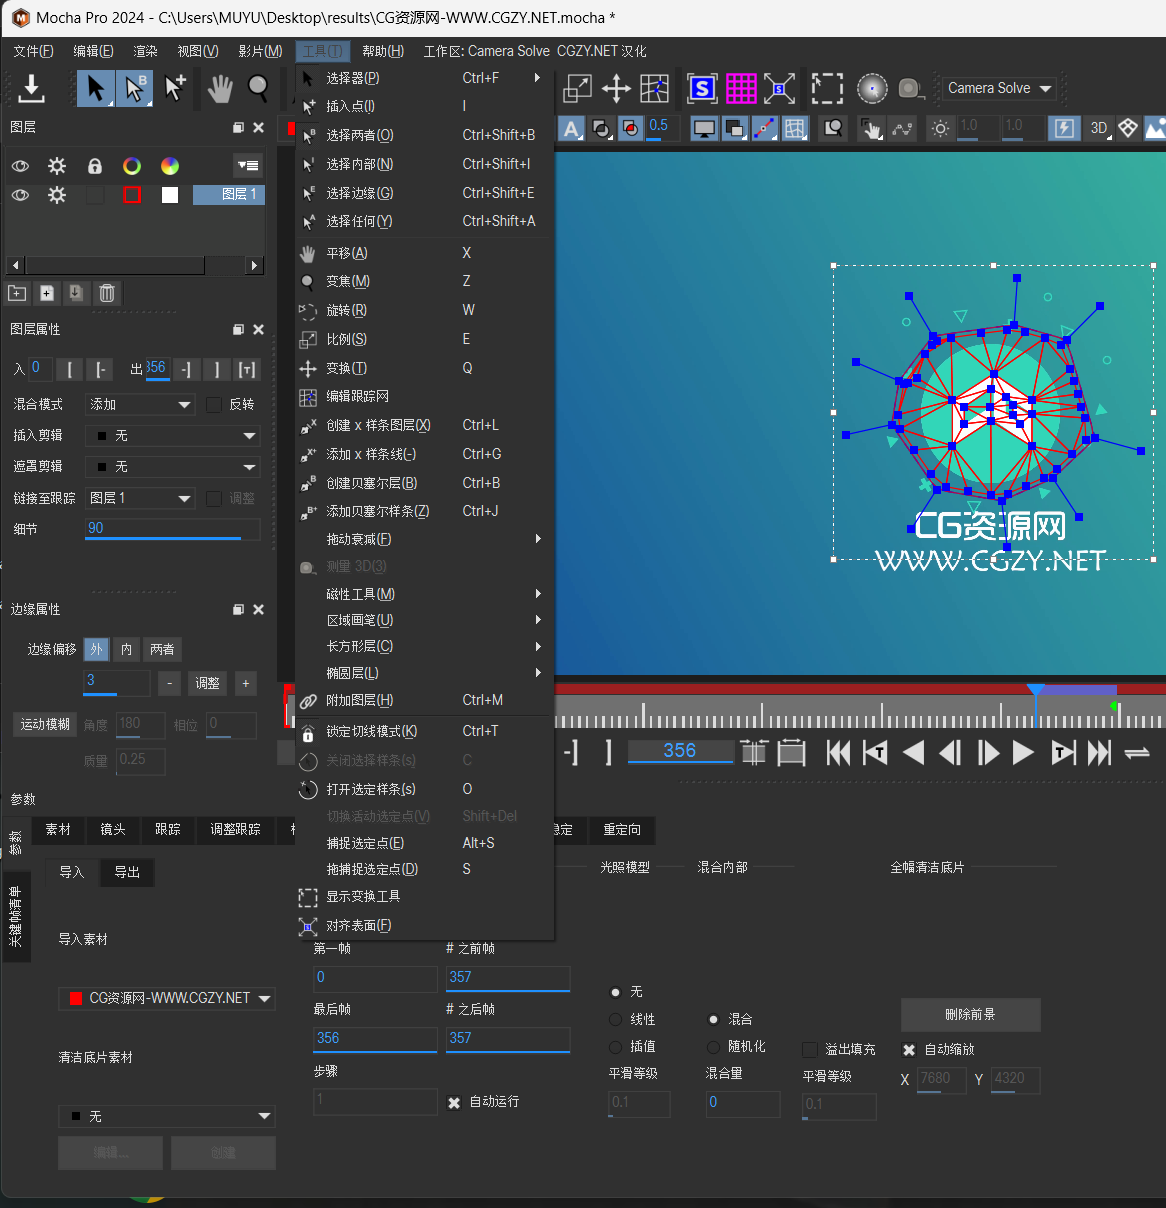
Task: Select the Zoom magnifier tool in the toolbar
Action: (258, 88)
